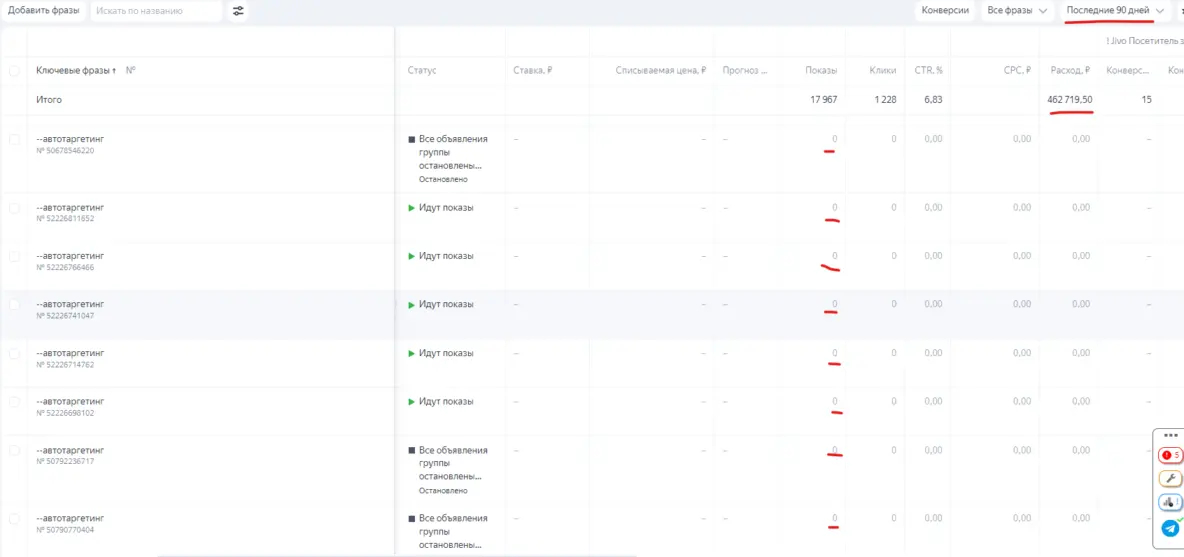This screenshot has width=1184, height=557.
Task: Sort by 'Ключевые фразы' column header
Action: pyautogui.click(x=75, y=70)
